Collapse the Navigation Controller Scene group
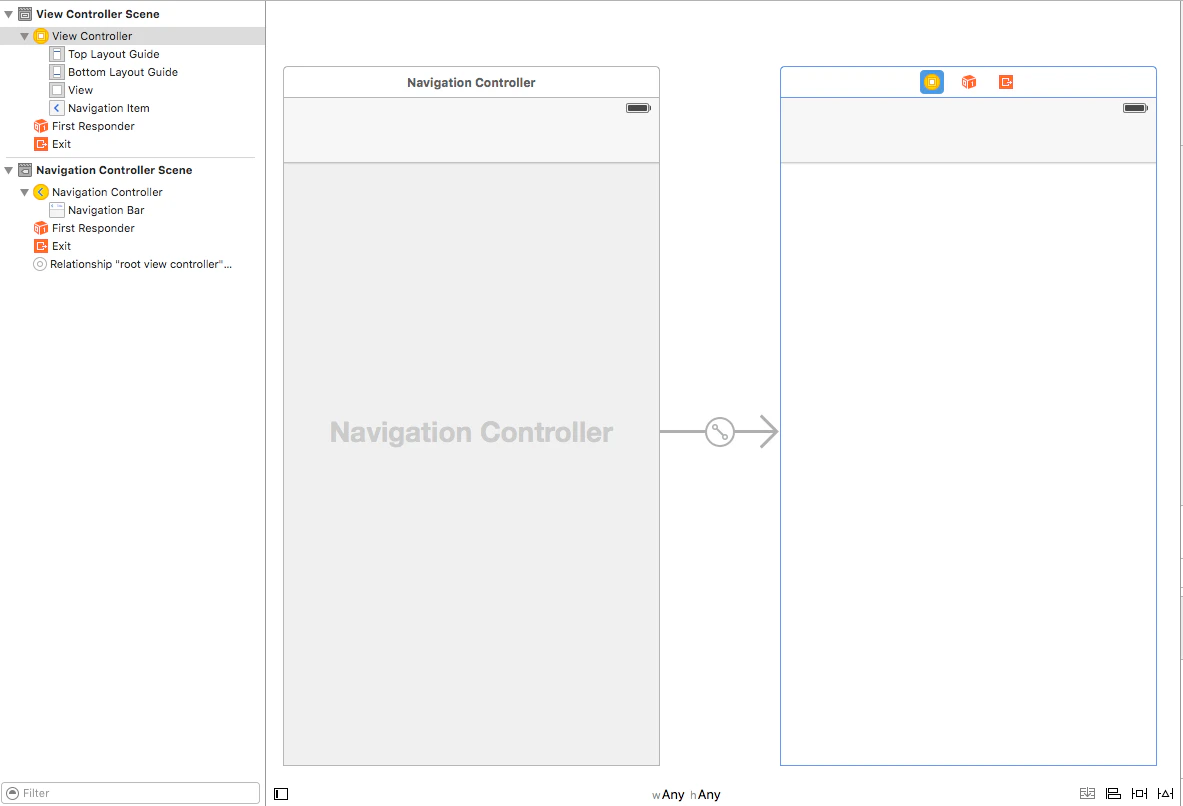Viewport: 1183px width, 806px height. [8, 171]
